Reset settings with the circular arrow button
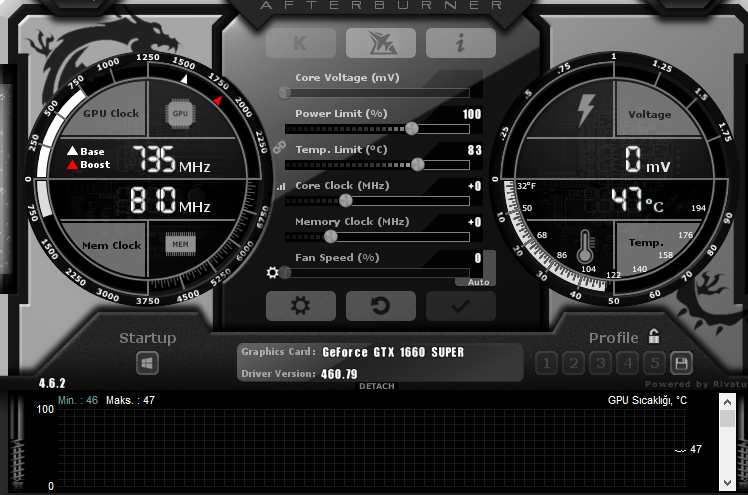 [381, 306]
